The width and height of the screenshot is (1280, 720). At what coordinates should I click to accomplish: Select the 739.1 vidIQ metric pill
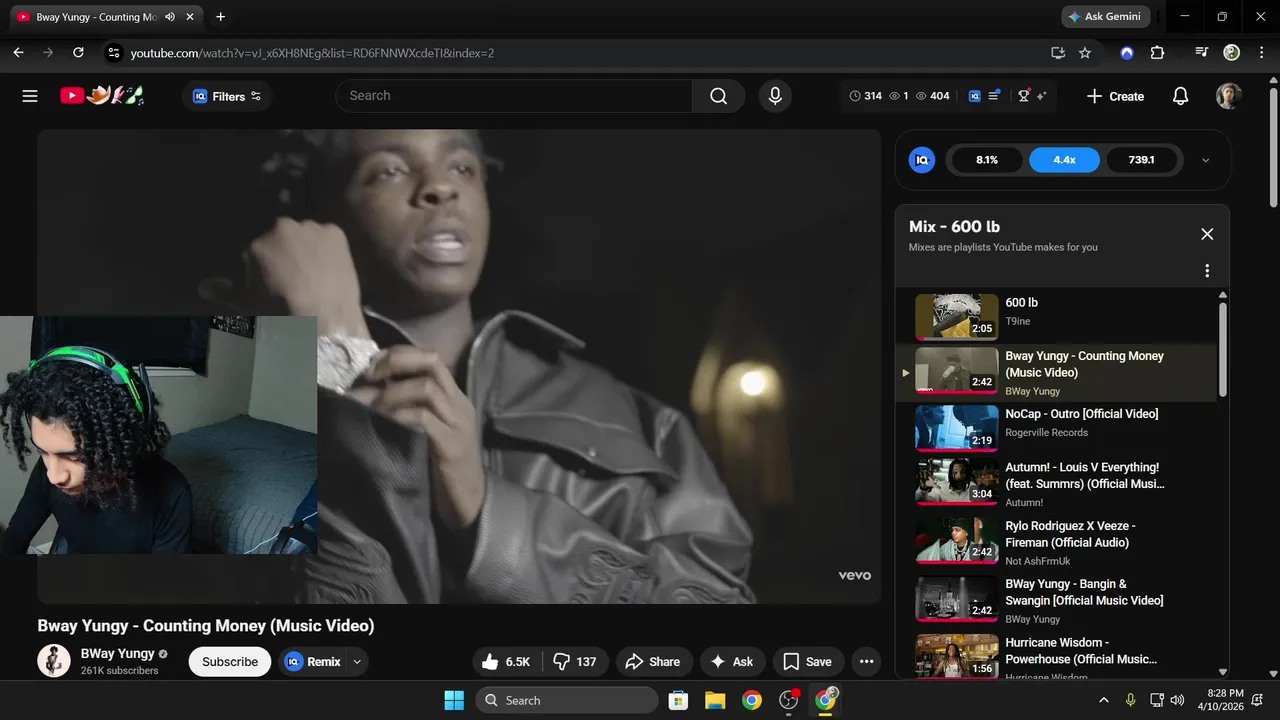click(1142, 160)
